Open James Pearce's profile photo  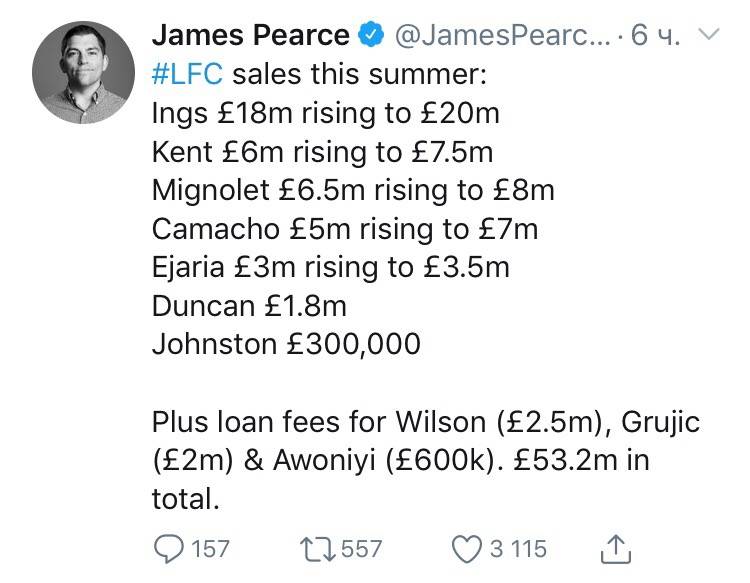[83, 72]
